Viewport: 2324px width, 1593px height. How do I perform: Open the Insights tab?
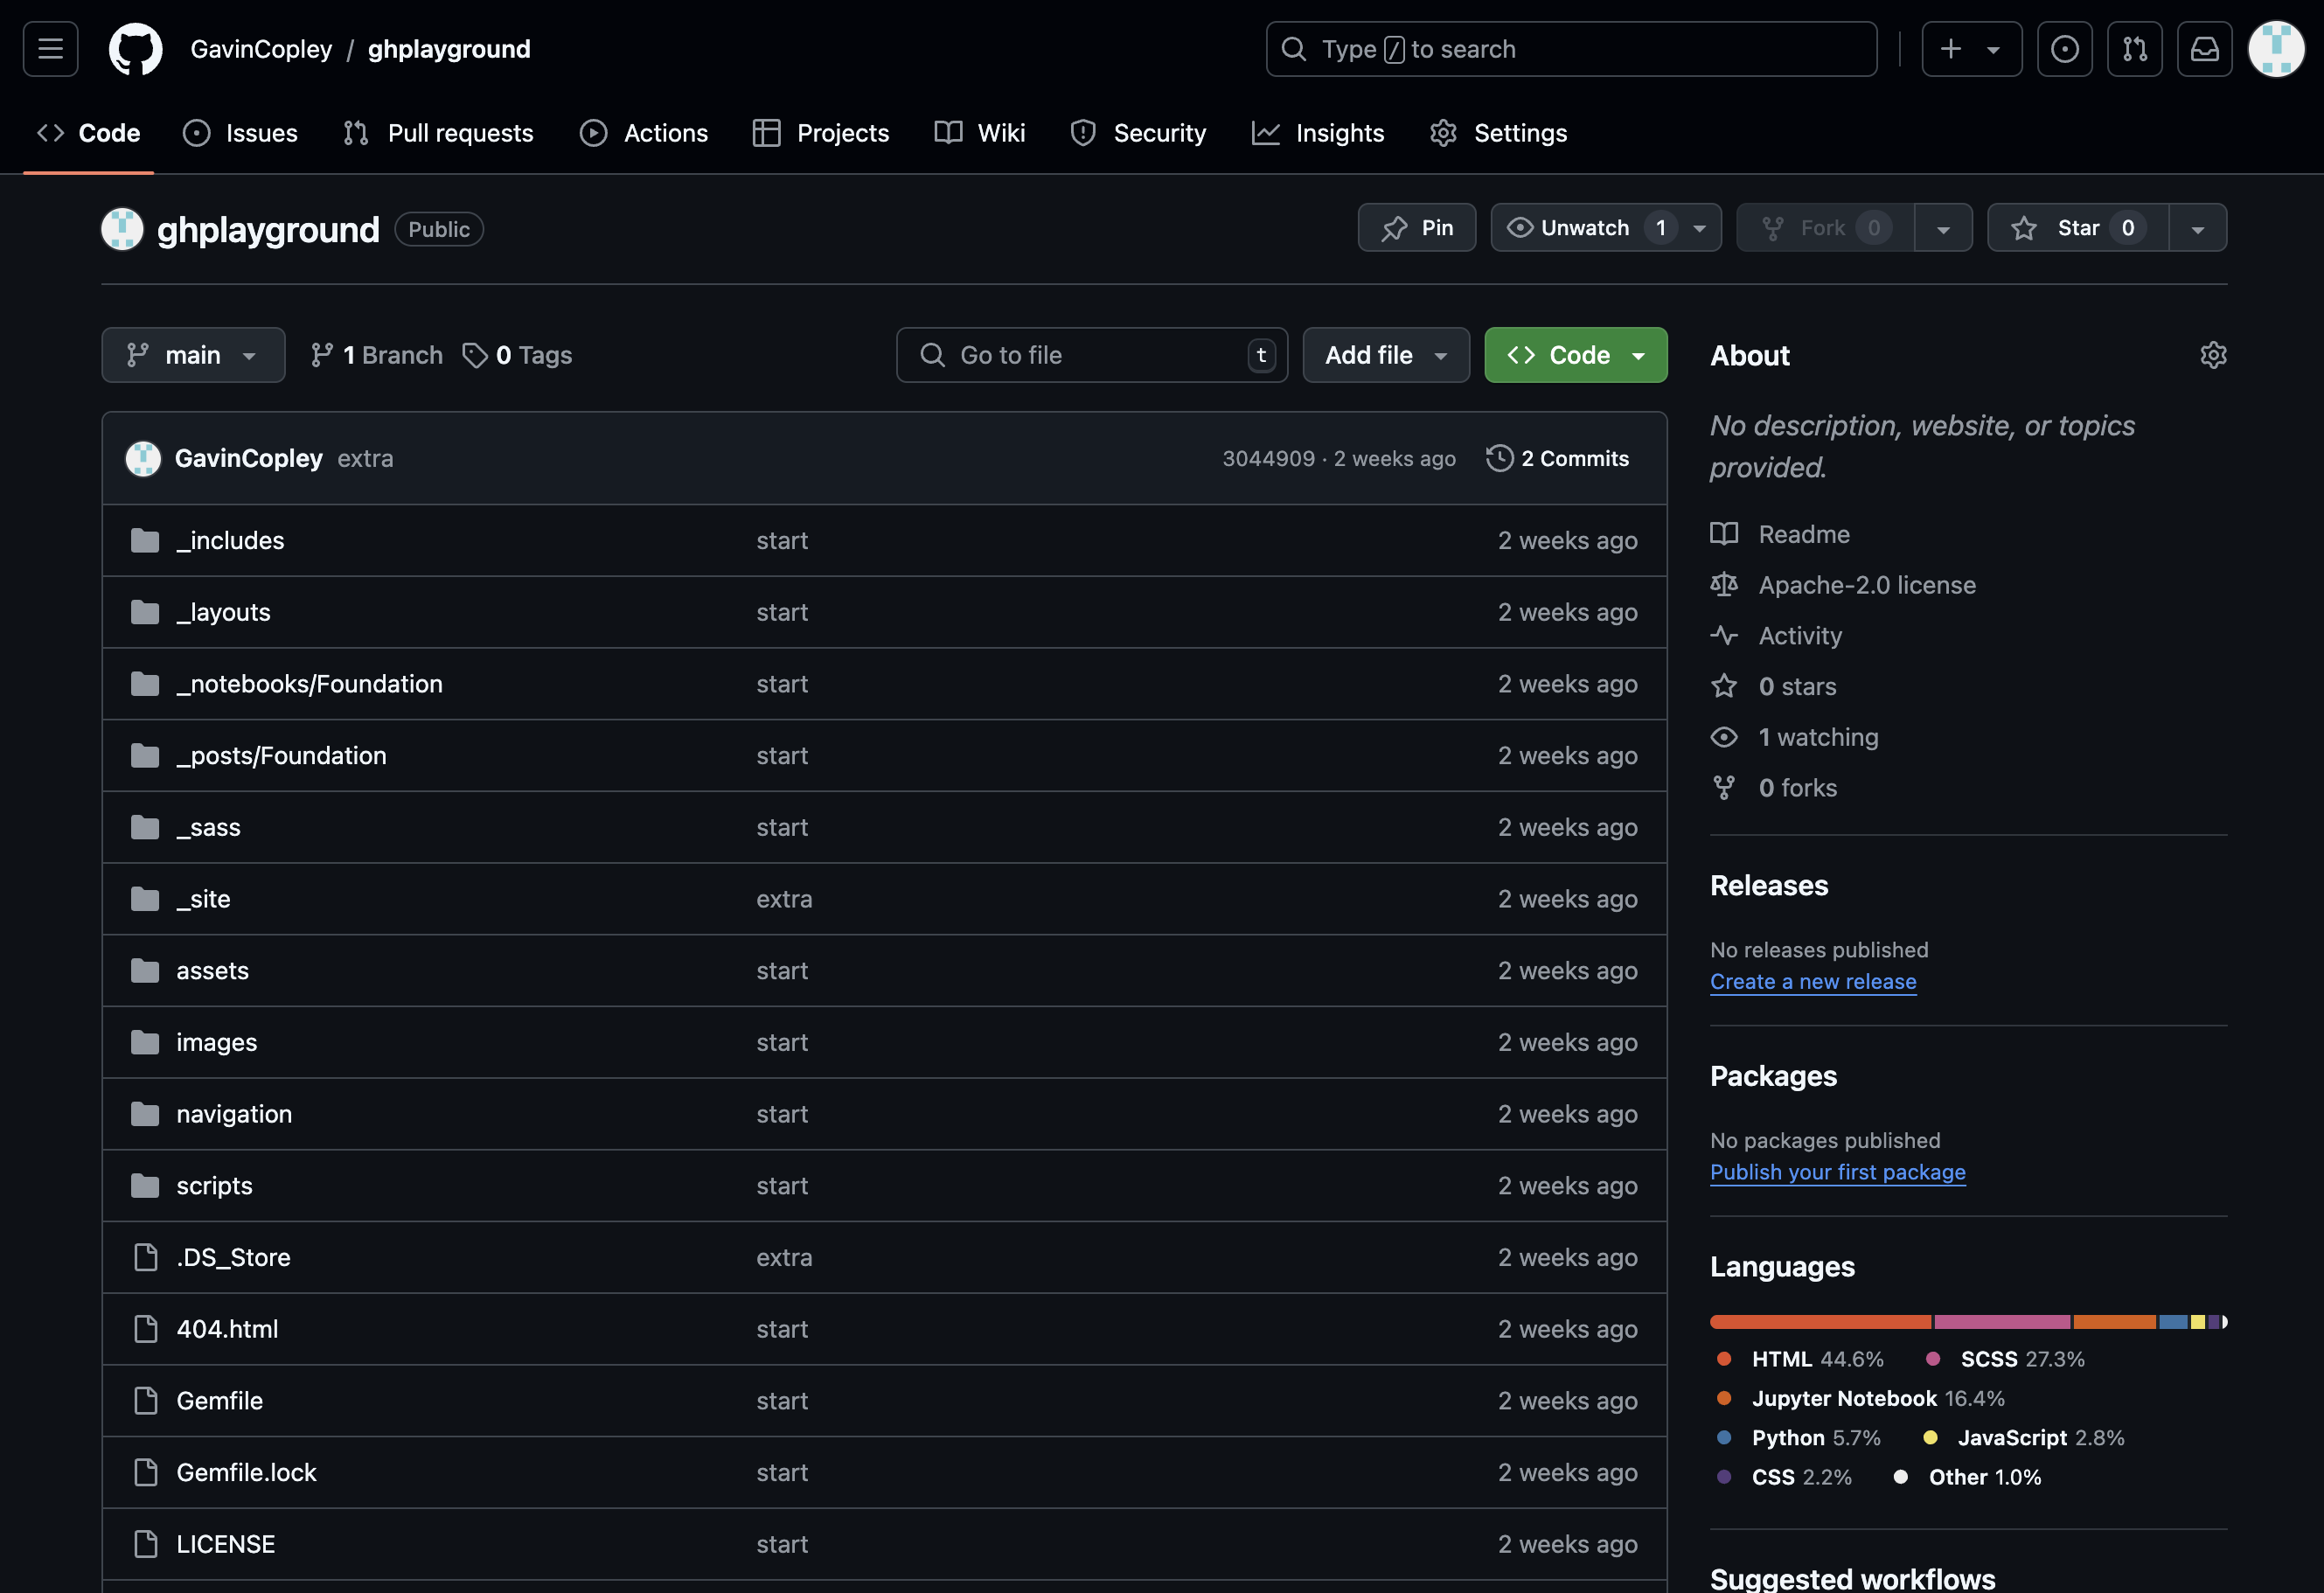1318,133
